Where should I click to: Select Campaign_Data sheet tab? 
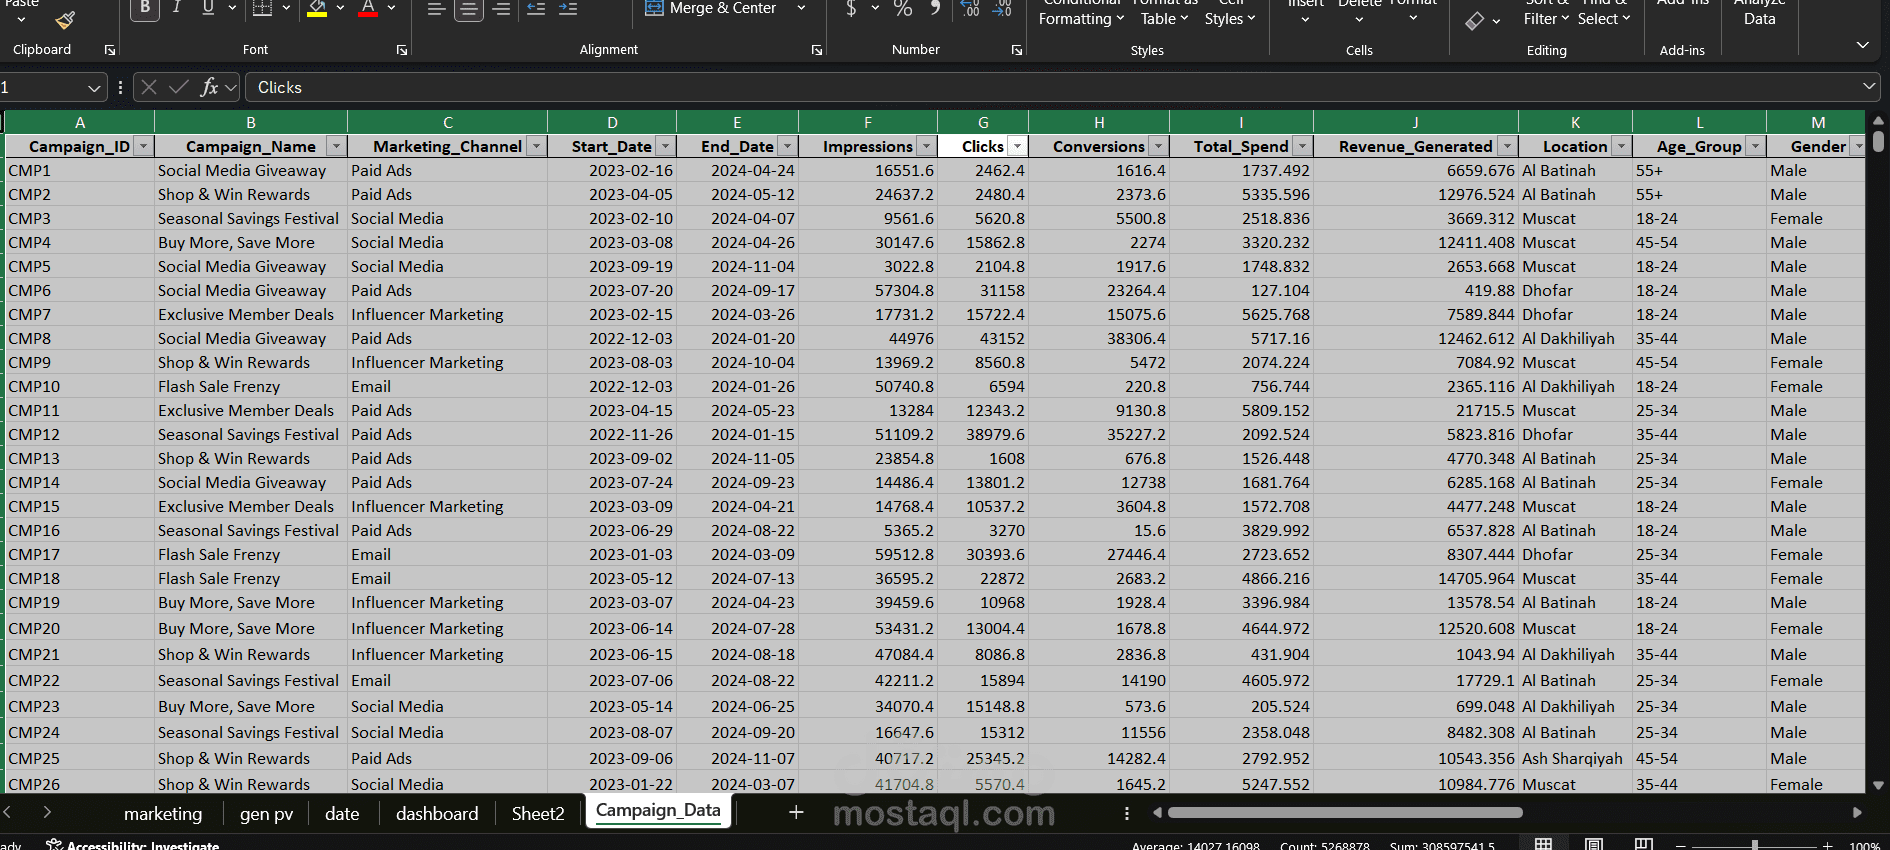(658, 811)
